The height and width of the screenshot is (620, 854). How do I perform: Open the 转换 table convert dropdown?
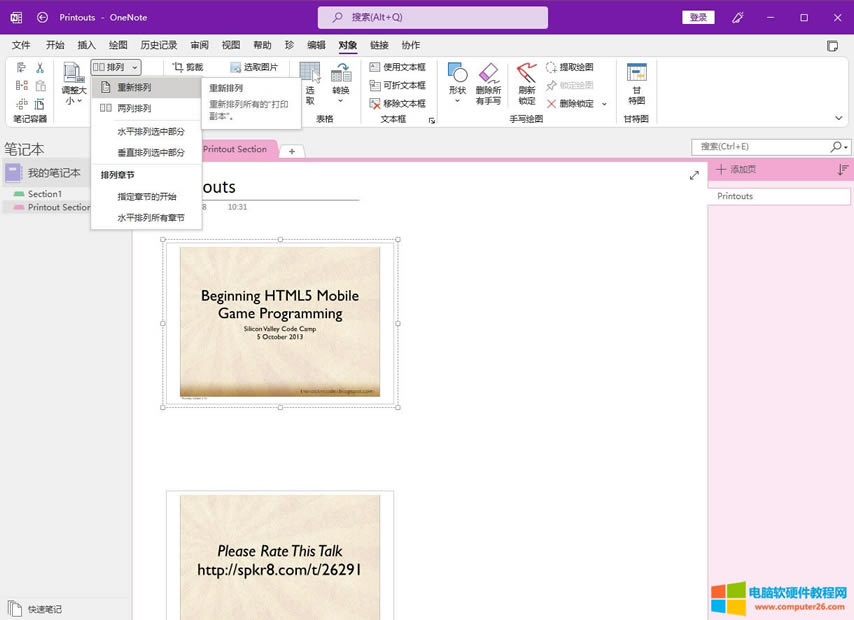[x=341, y=100]
